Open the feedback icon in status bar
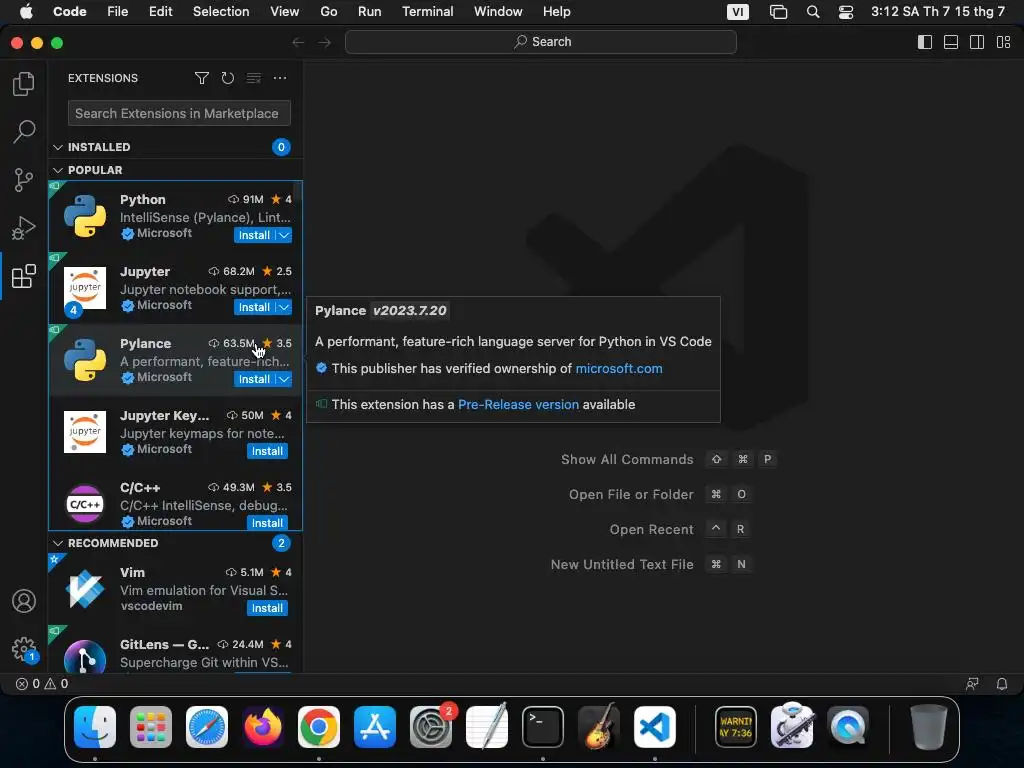This screenshot has height=768, width=1024. [x=972, y=684]
